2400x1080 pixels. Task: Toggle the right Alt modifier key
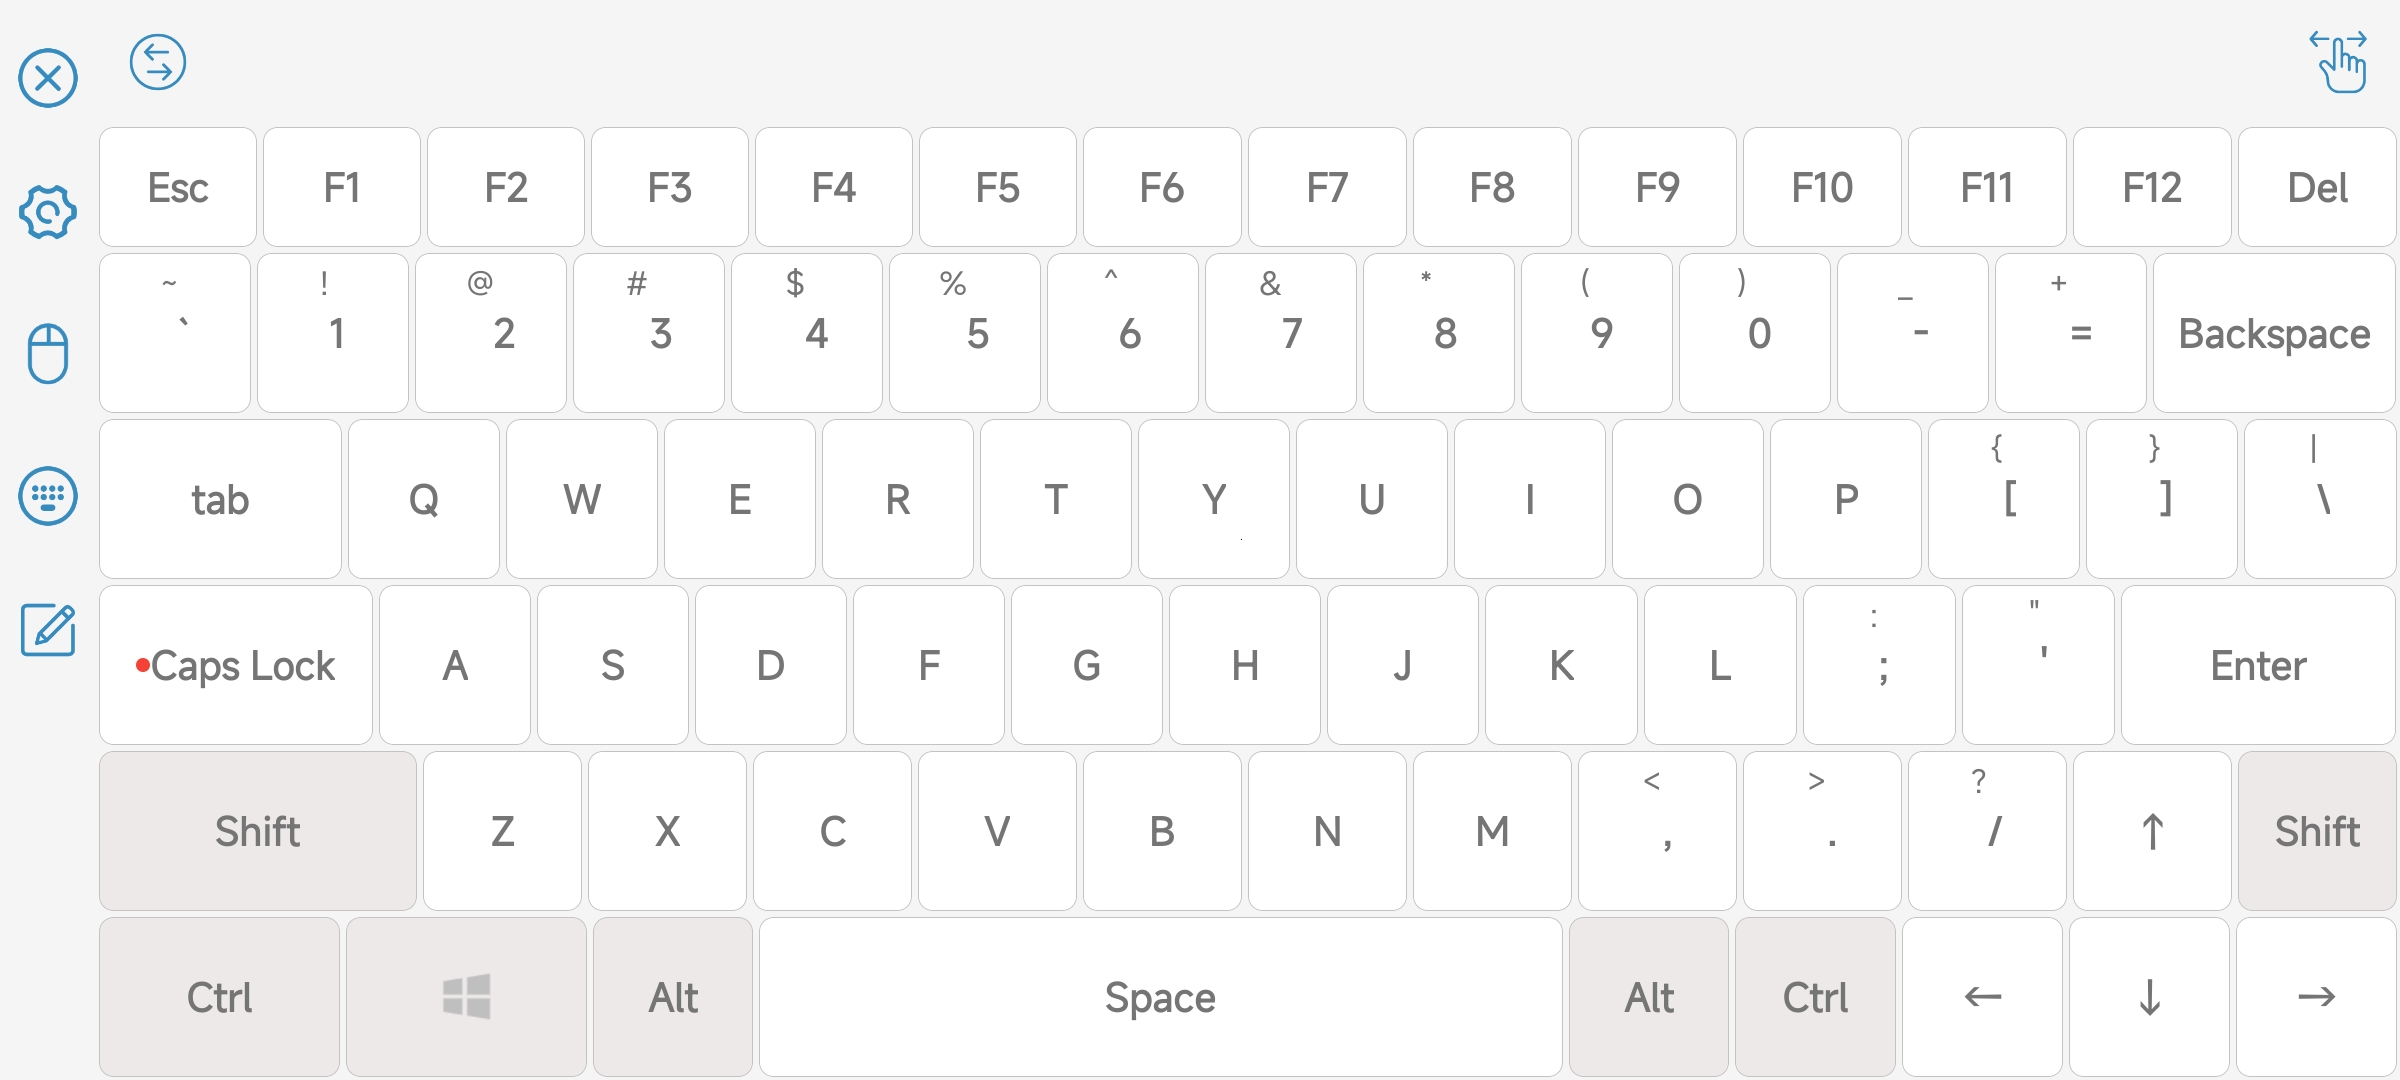(x=1649, y=997)
